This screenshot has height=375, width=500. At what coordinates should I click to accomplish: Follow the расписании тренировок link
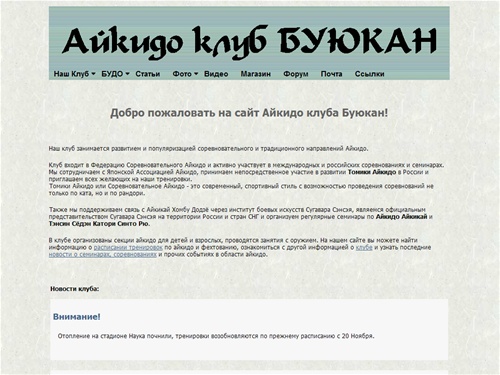pyautogui.click(x=128, y=247)
